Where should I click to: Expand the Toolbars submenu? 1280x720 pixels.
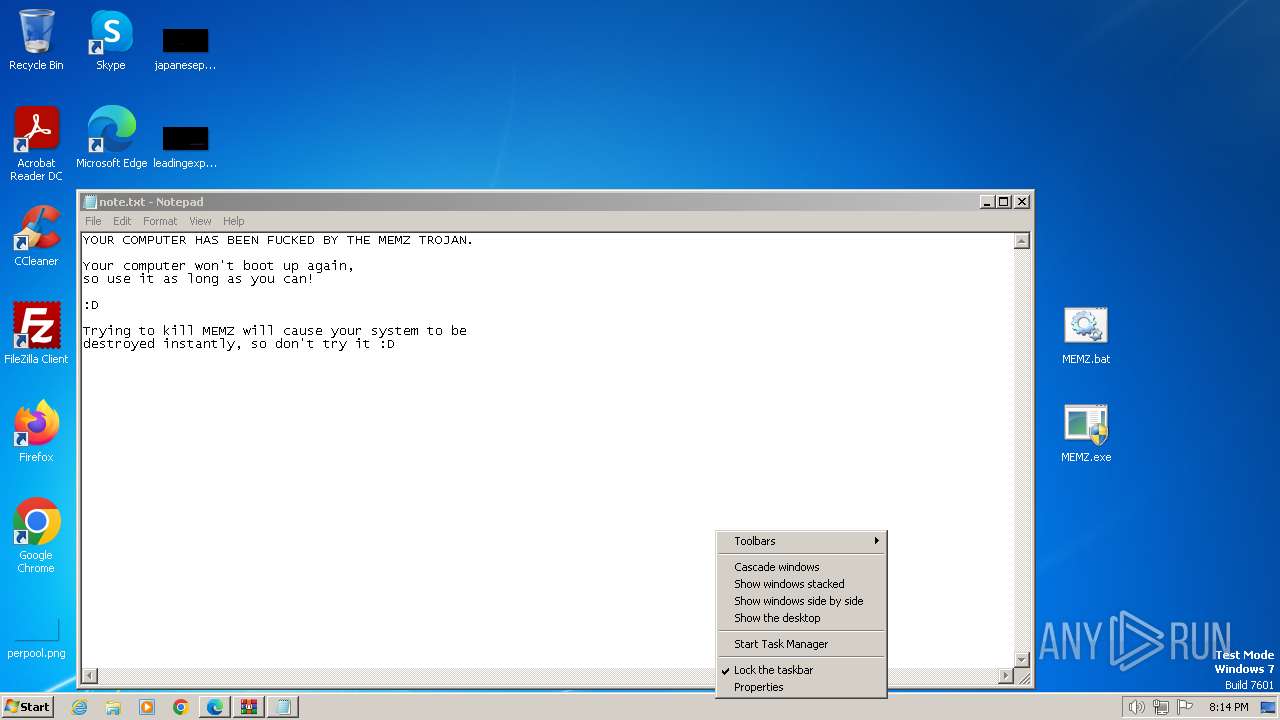801,541
